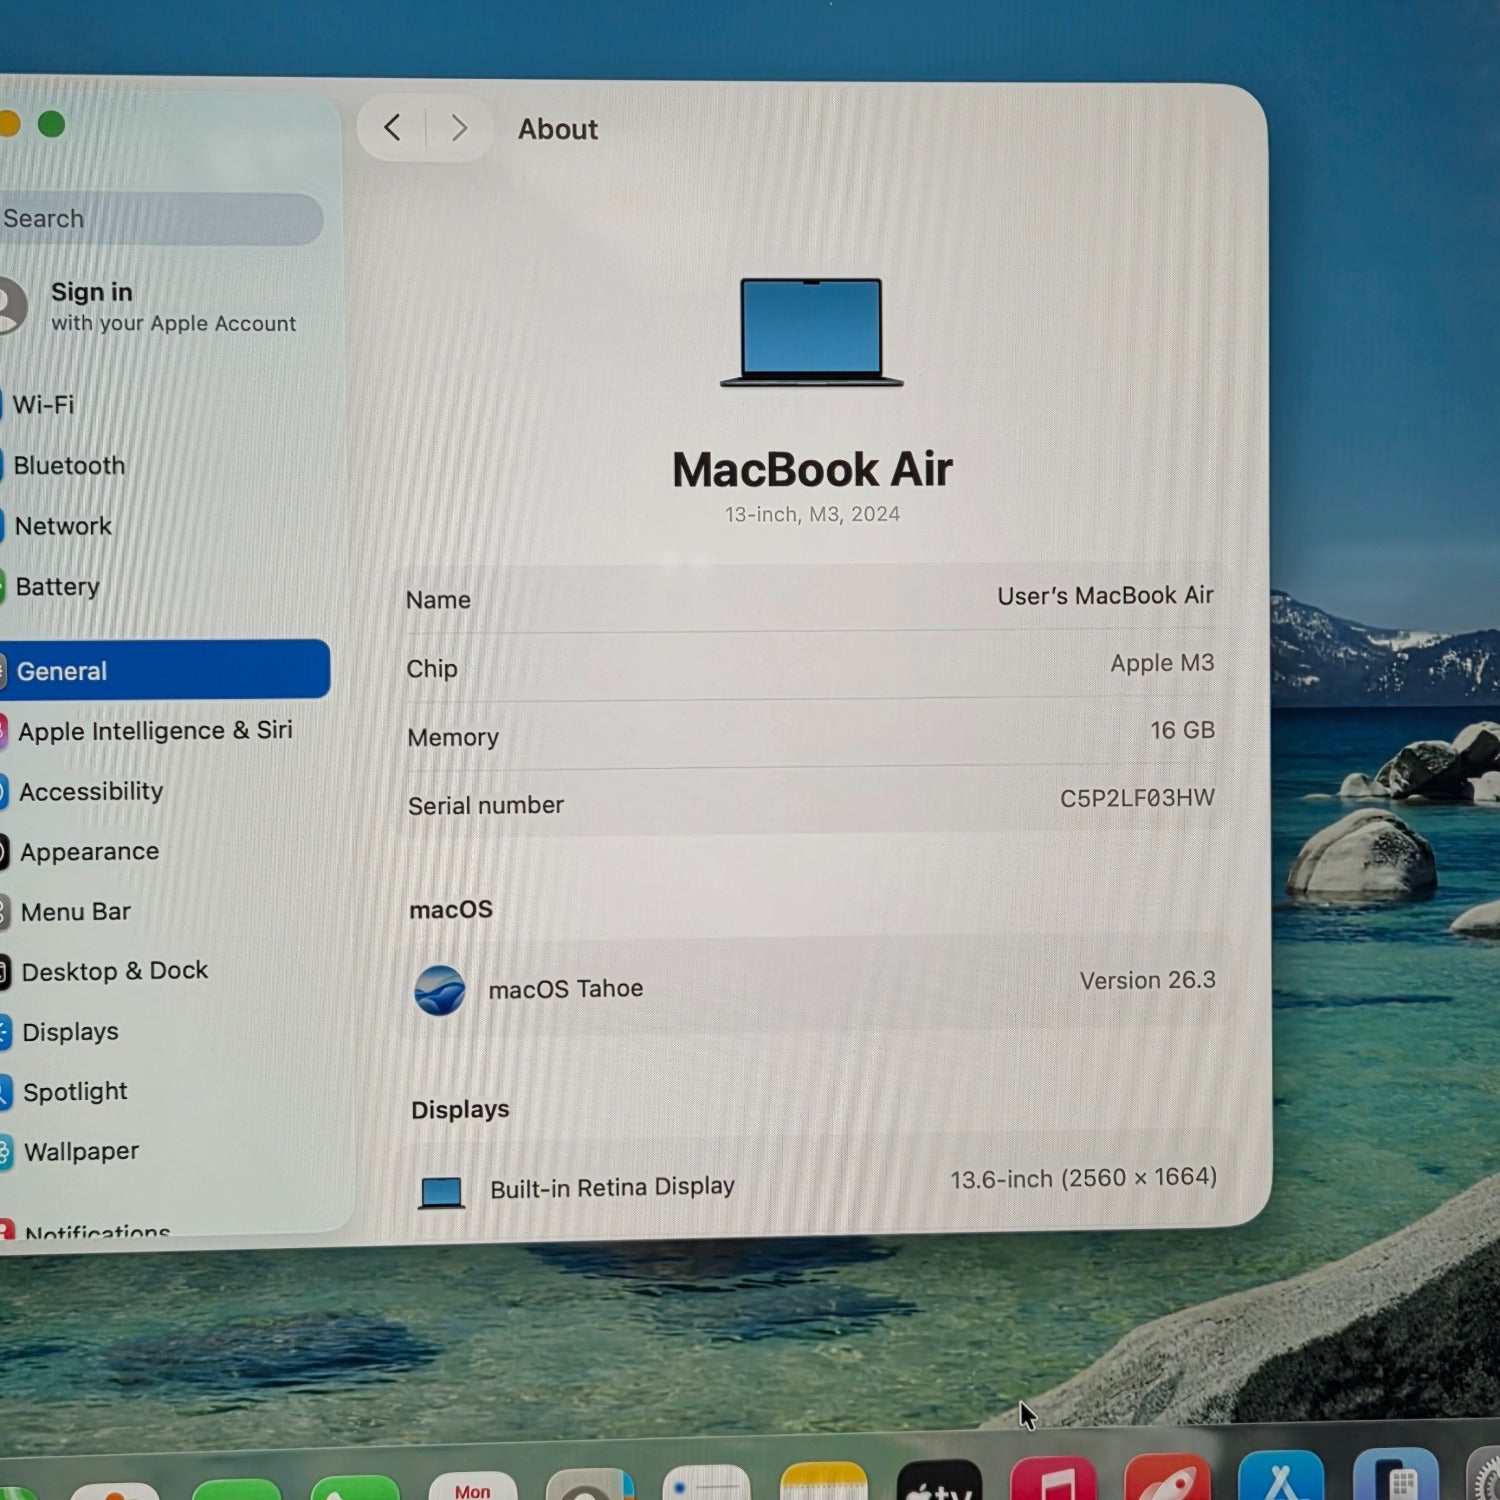Click the "13-inch, M3, 2024" model subtitle
Screen dimensions: 1500x1500
[812, 514]
